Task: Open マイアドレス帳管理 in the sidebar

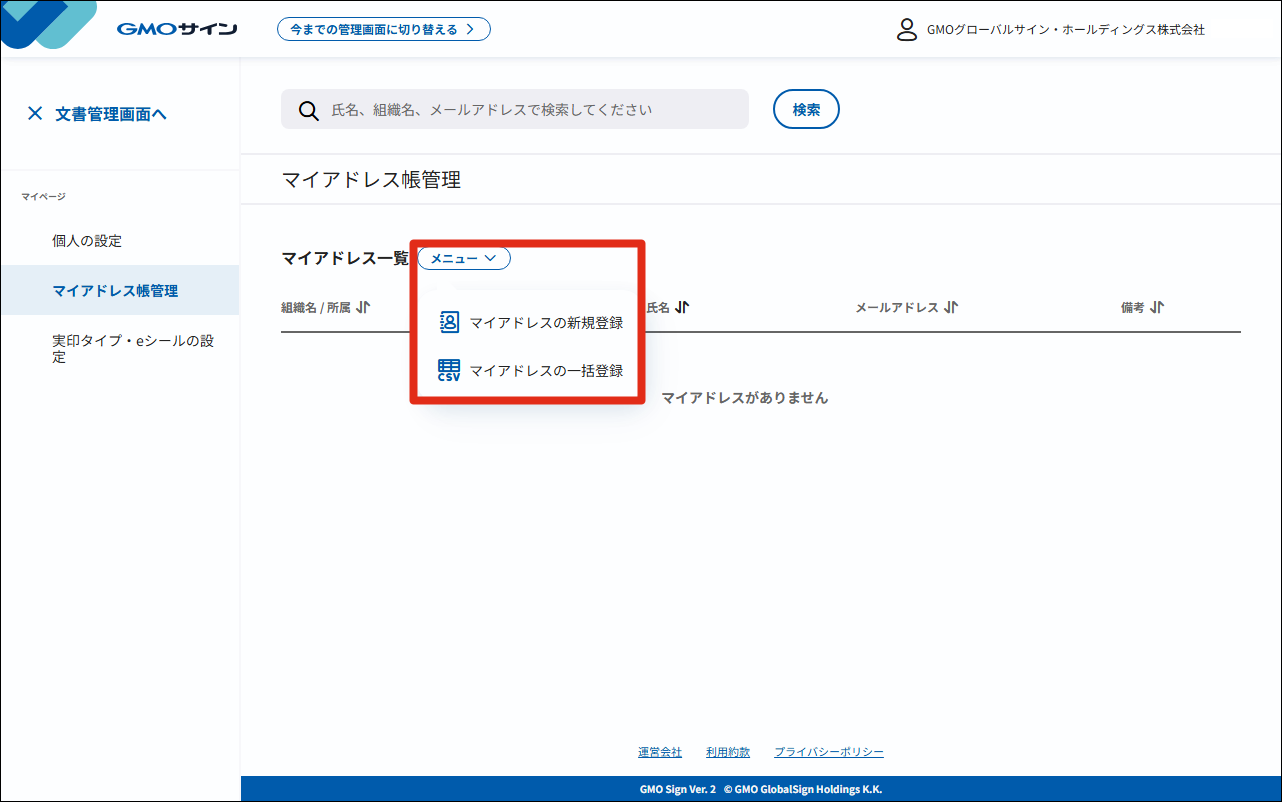Action: [x=120, y=291]
